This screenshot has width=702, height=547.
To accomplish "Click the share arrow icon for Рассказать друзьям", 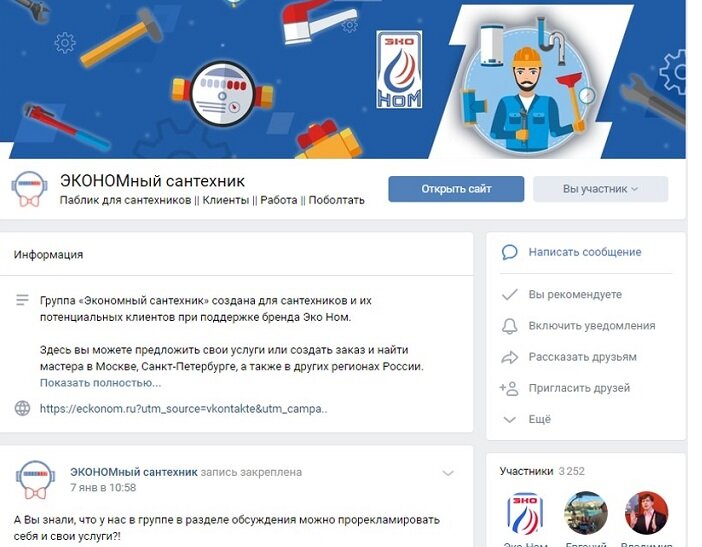I will (509, 357).
